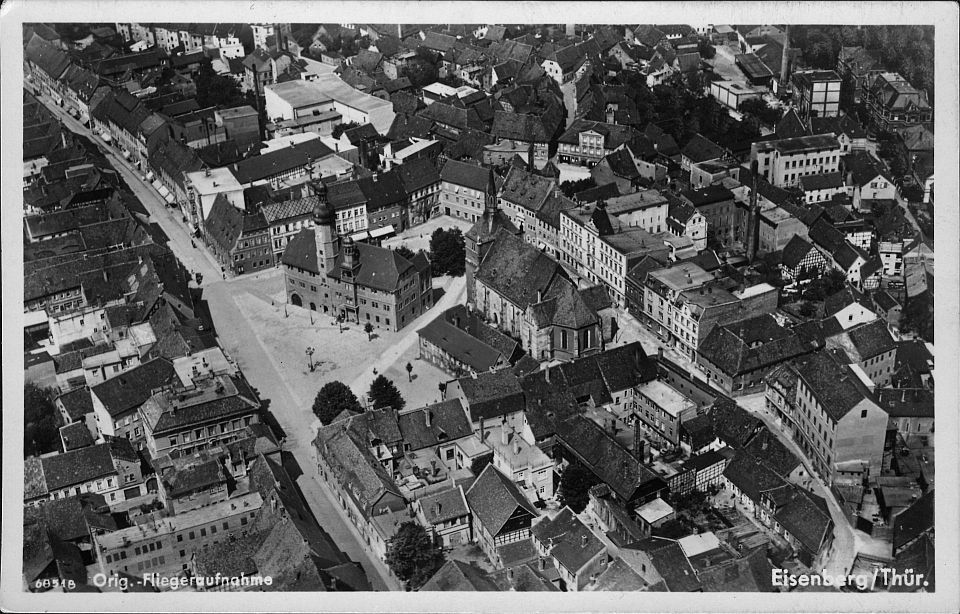Select the large round tree below the square
Viewport: 960px width, 614px height.
pyautogui.click(x=335, y=402)
